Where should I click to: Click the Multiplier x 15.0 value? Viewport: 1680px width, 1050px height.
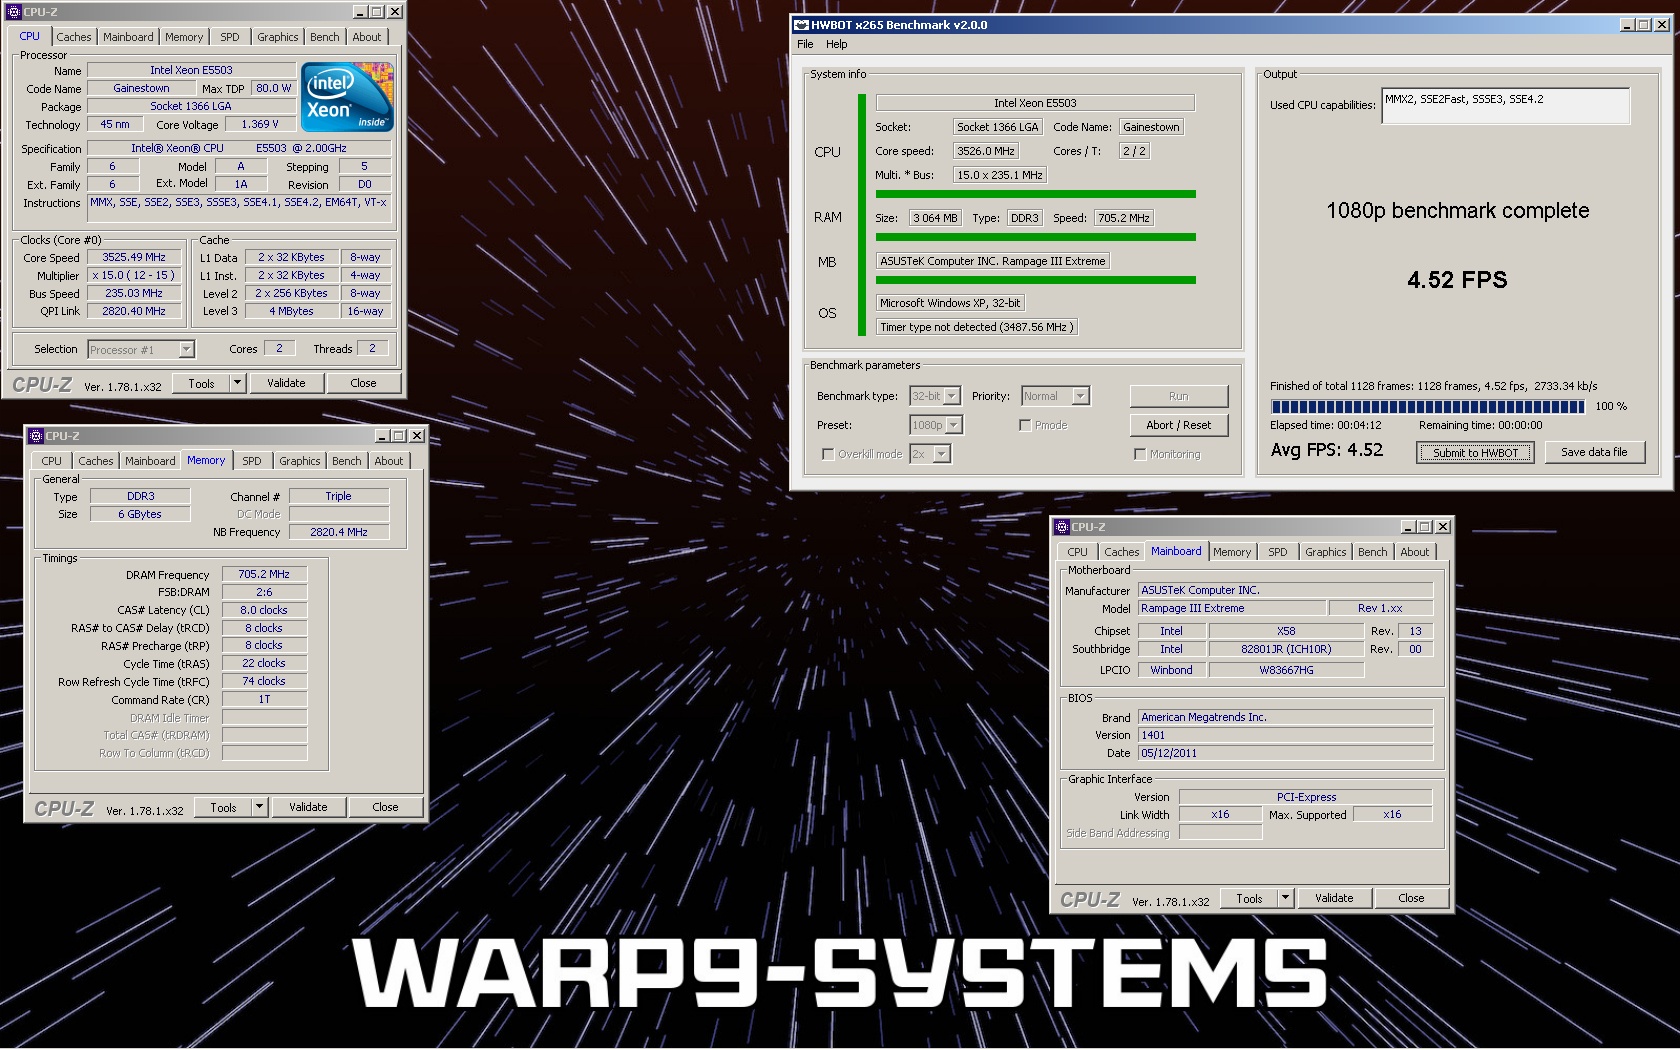[134, 275]
